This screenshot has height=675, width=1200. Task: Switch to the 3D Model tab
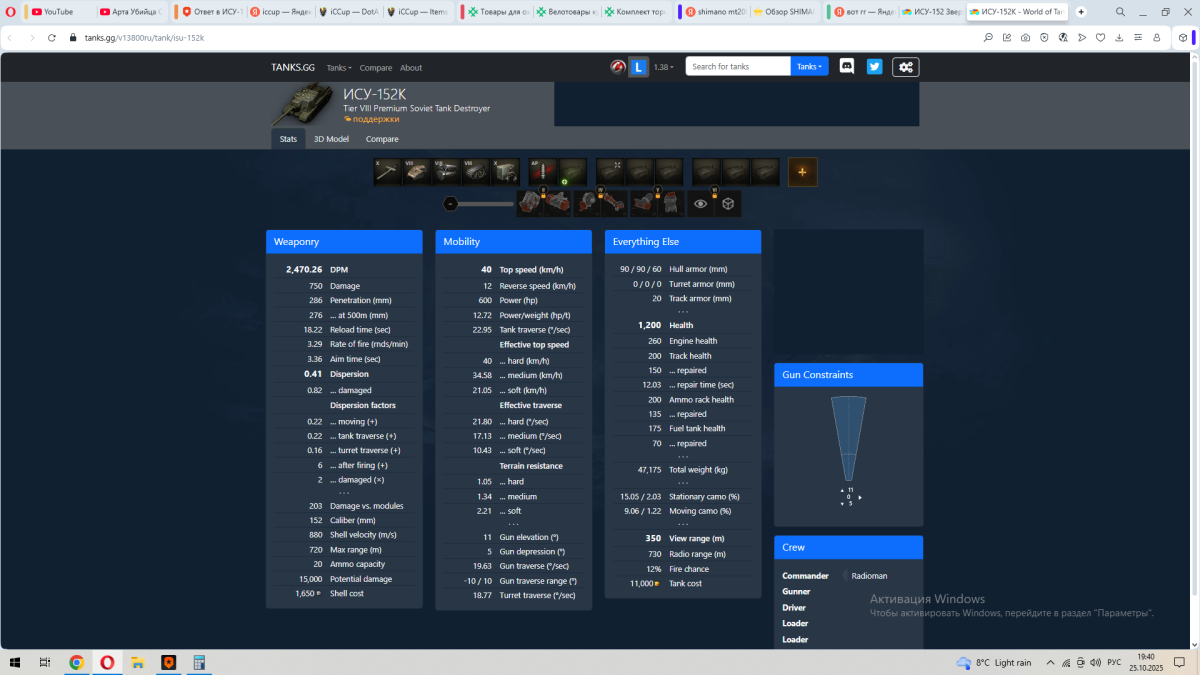point(331,139)
